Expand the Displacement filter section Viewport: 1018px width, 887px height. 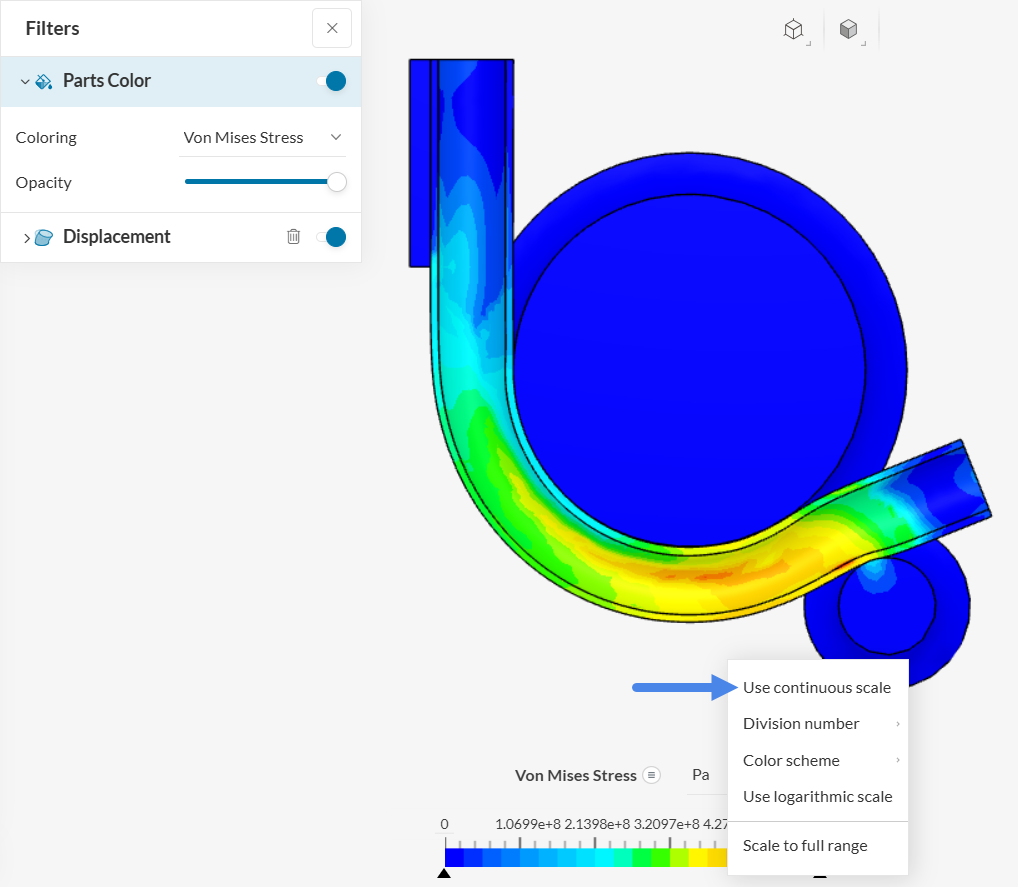coord(26,237)
